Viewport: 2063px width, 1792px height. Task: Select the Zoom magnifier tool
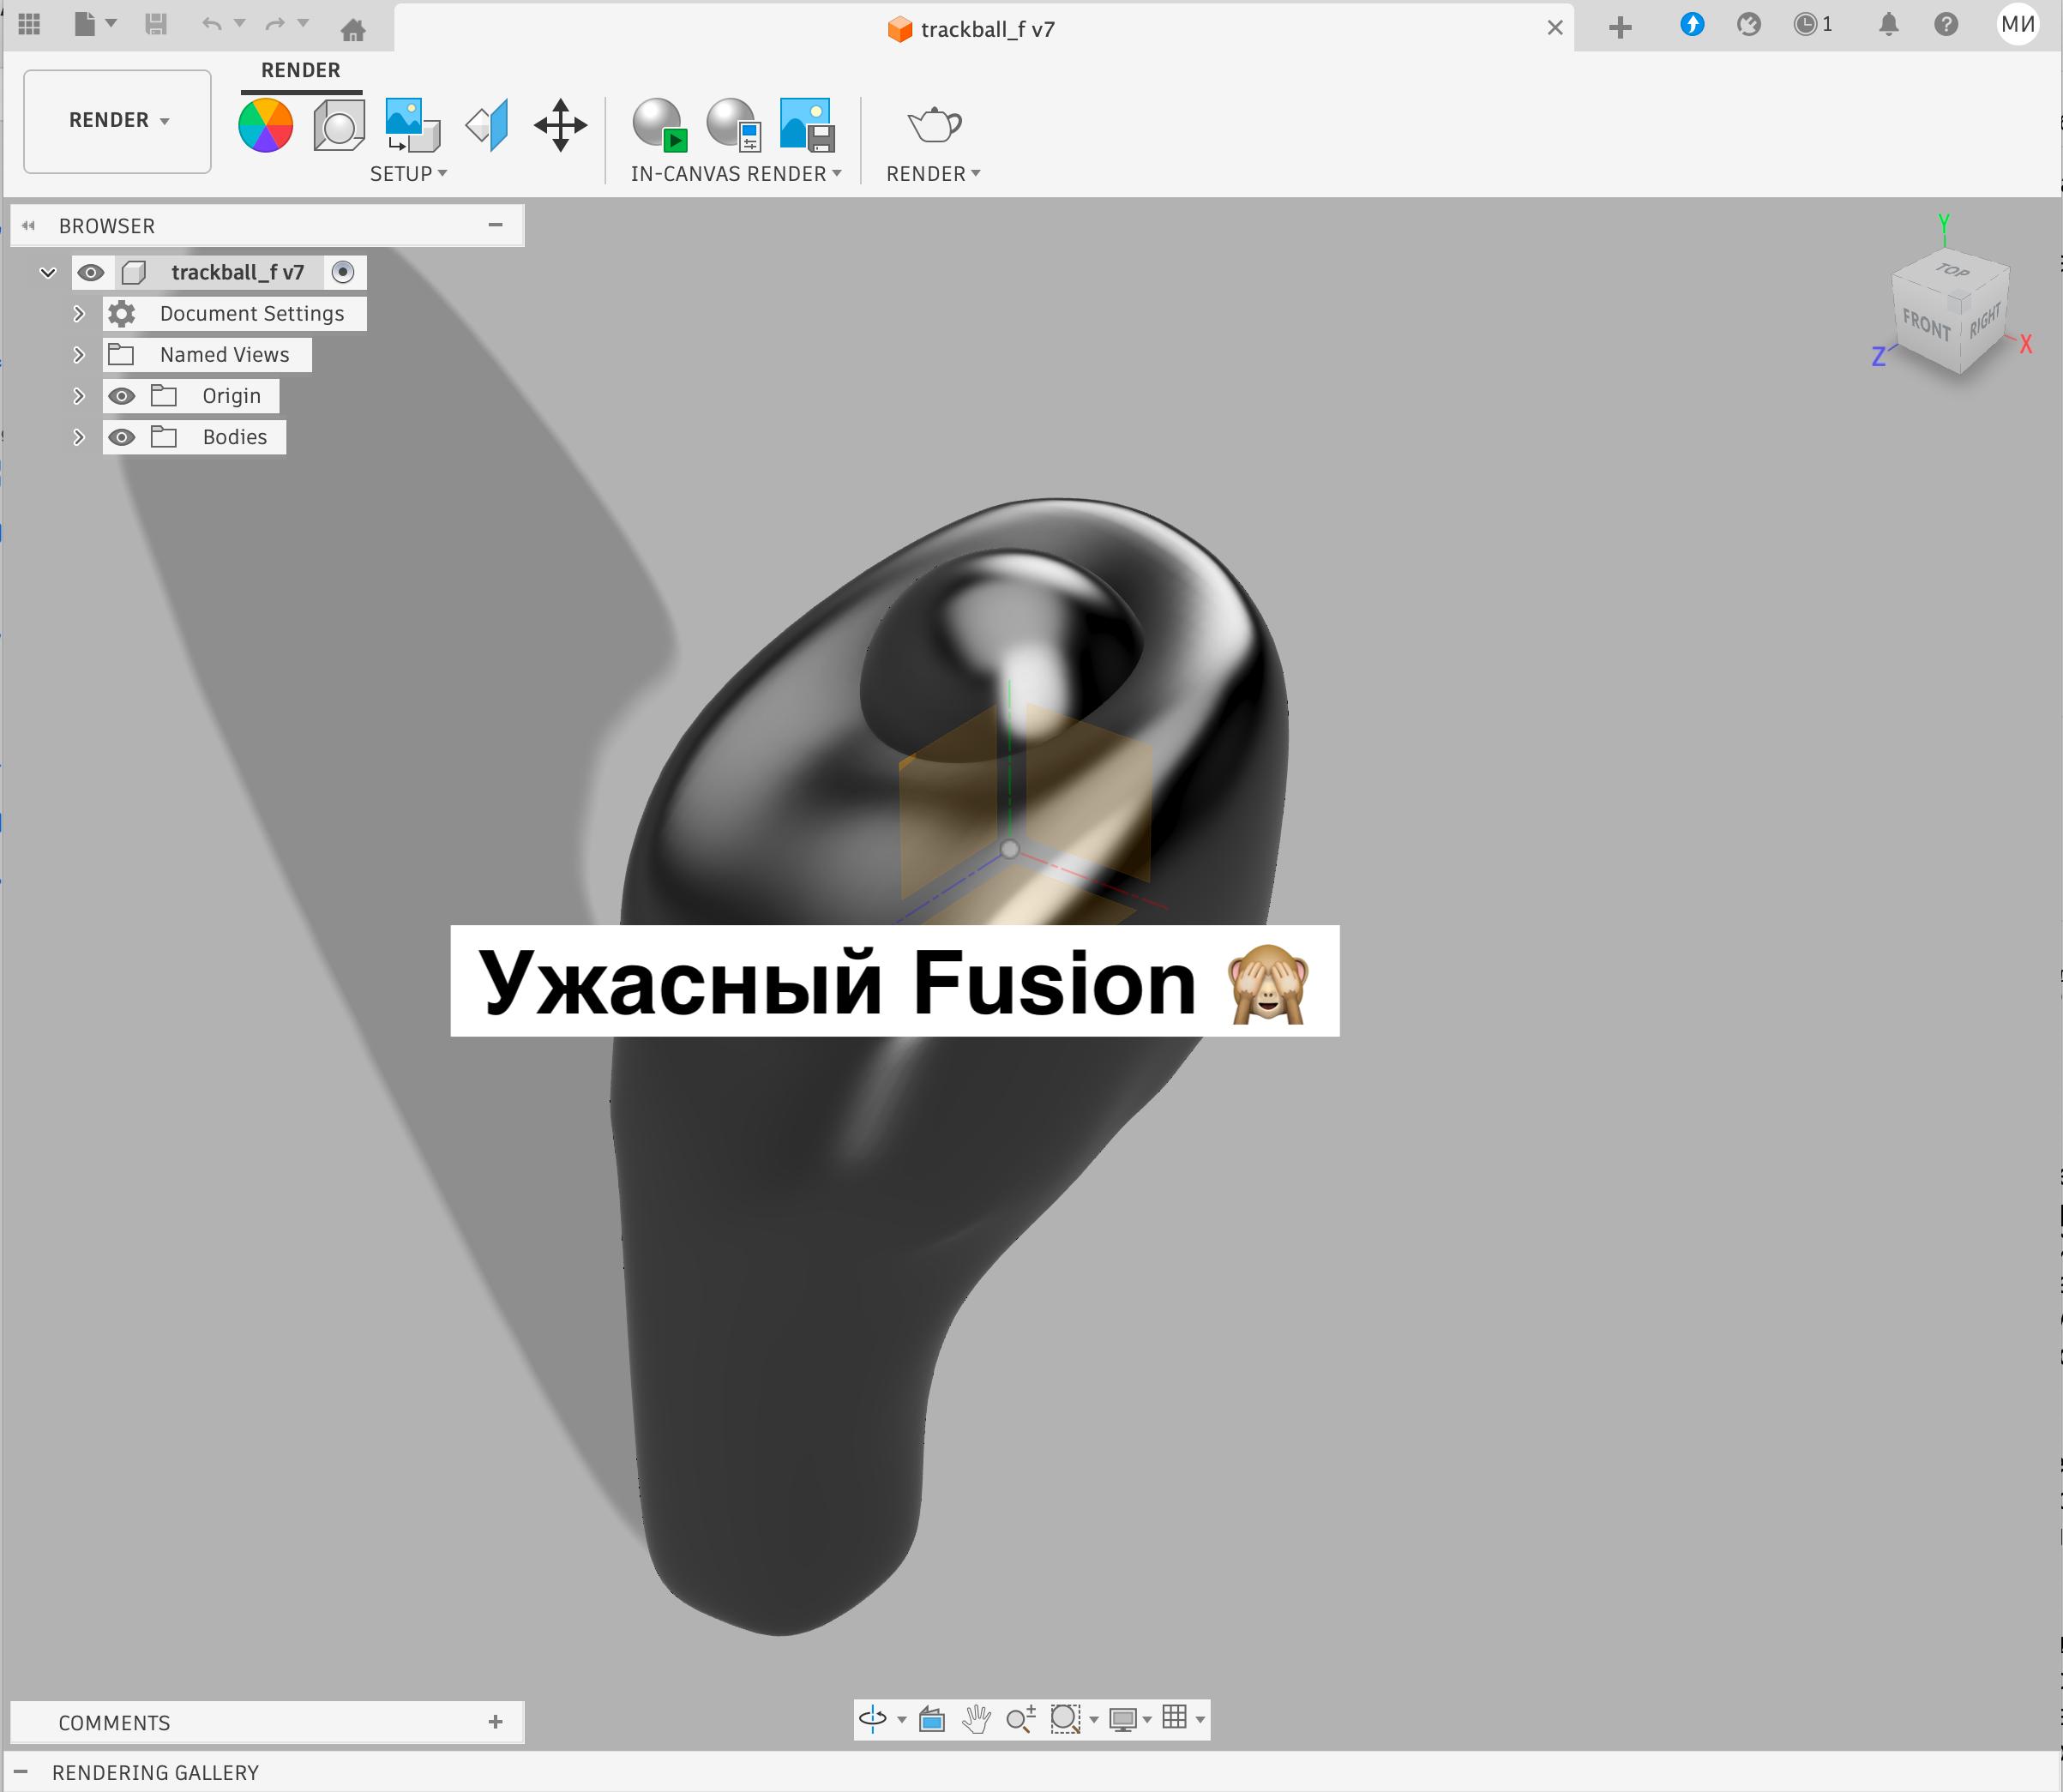pos(1021,1719)
